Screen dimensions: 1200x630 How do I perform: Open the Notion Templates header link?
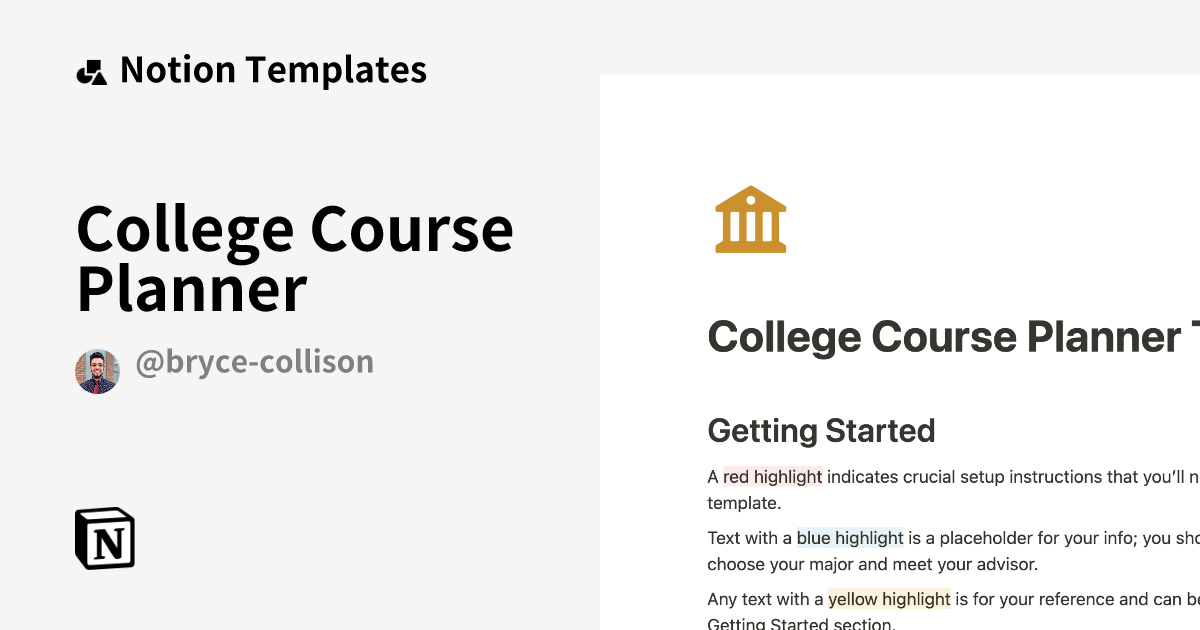(273, 70)
